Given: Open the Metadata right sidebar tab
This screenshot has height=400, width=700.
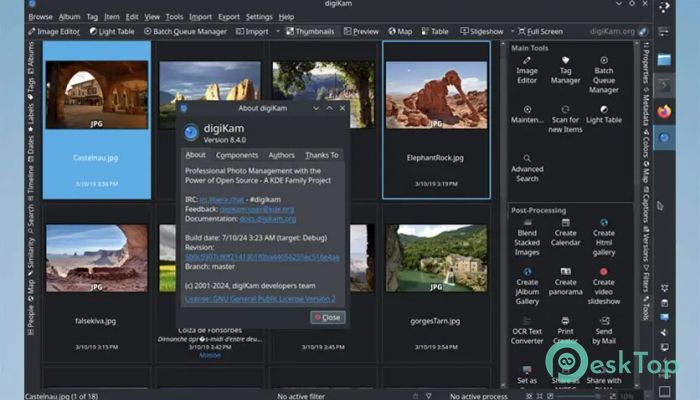Looking at the screenshot, I should [646, 106].
